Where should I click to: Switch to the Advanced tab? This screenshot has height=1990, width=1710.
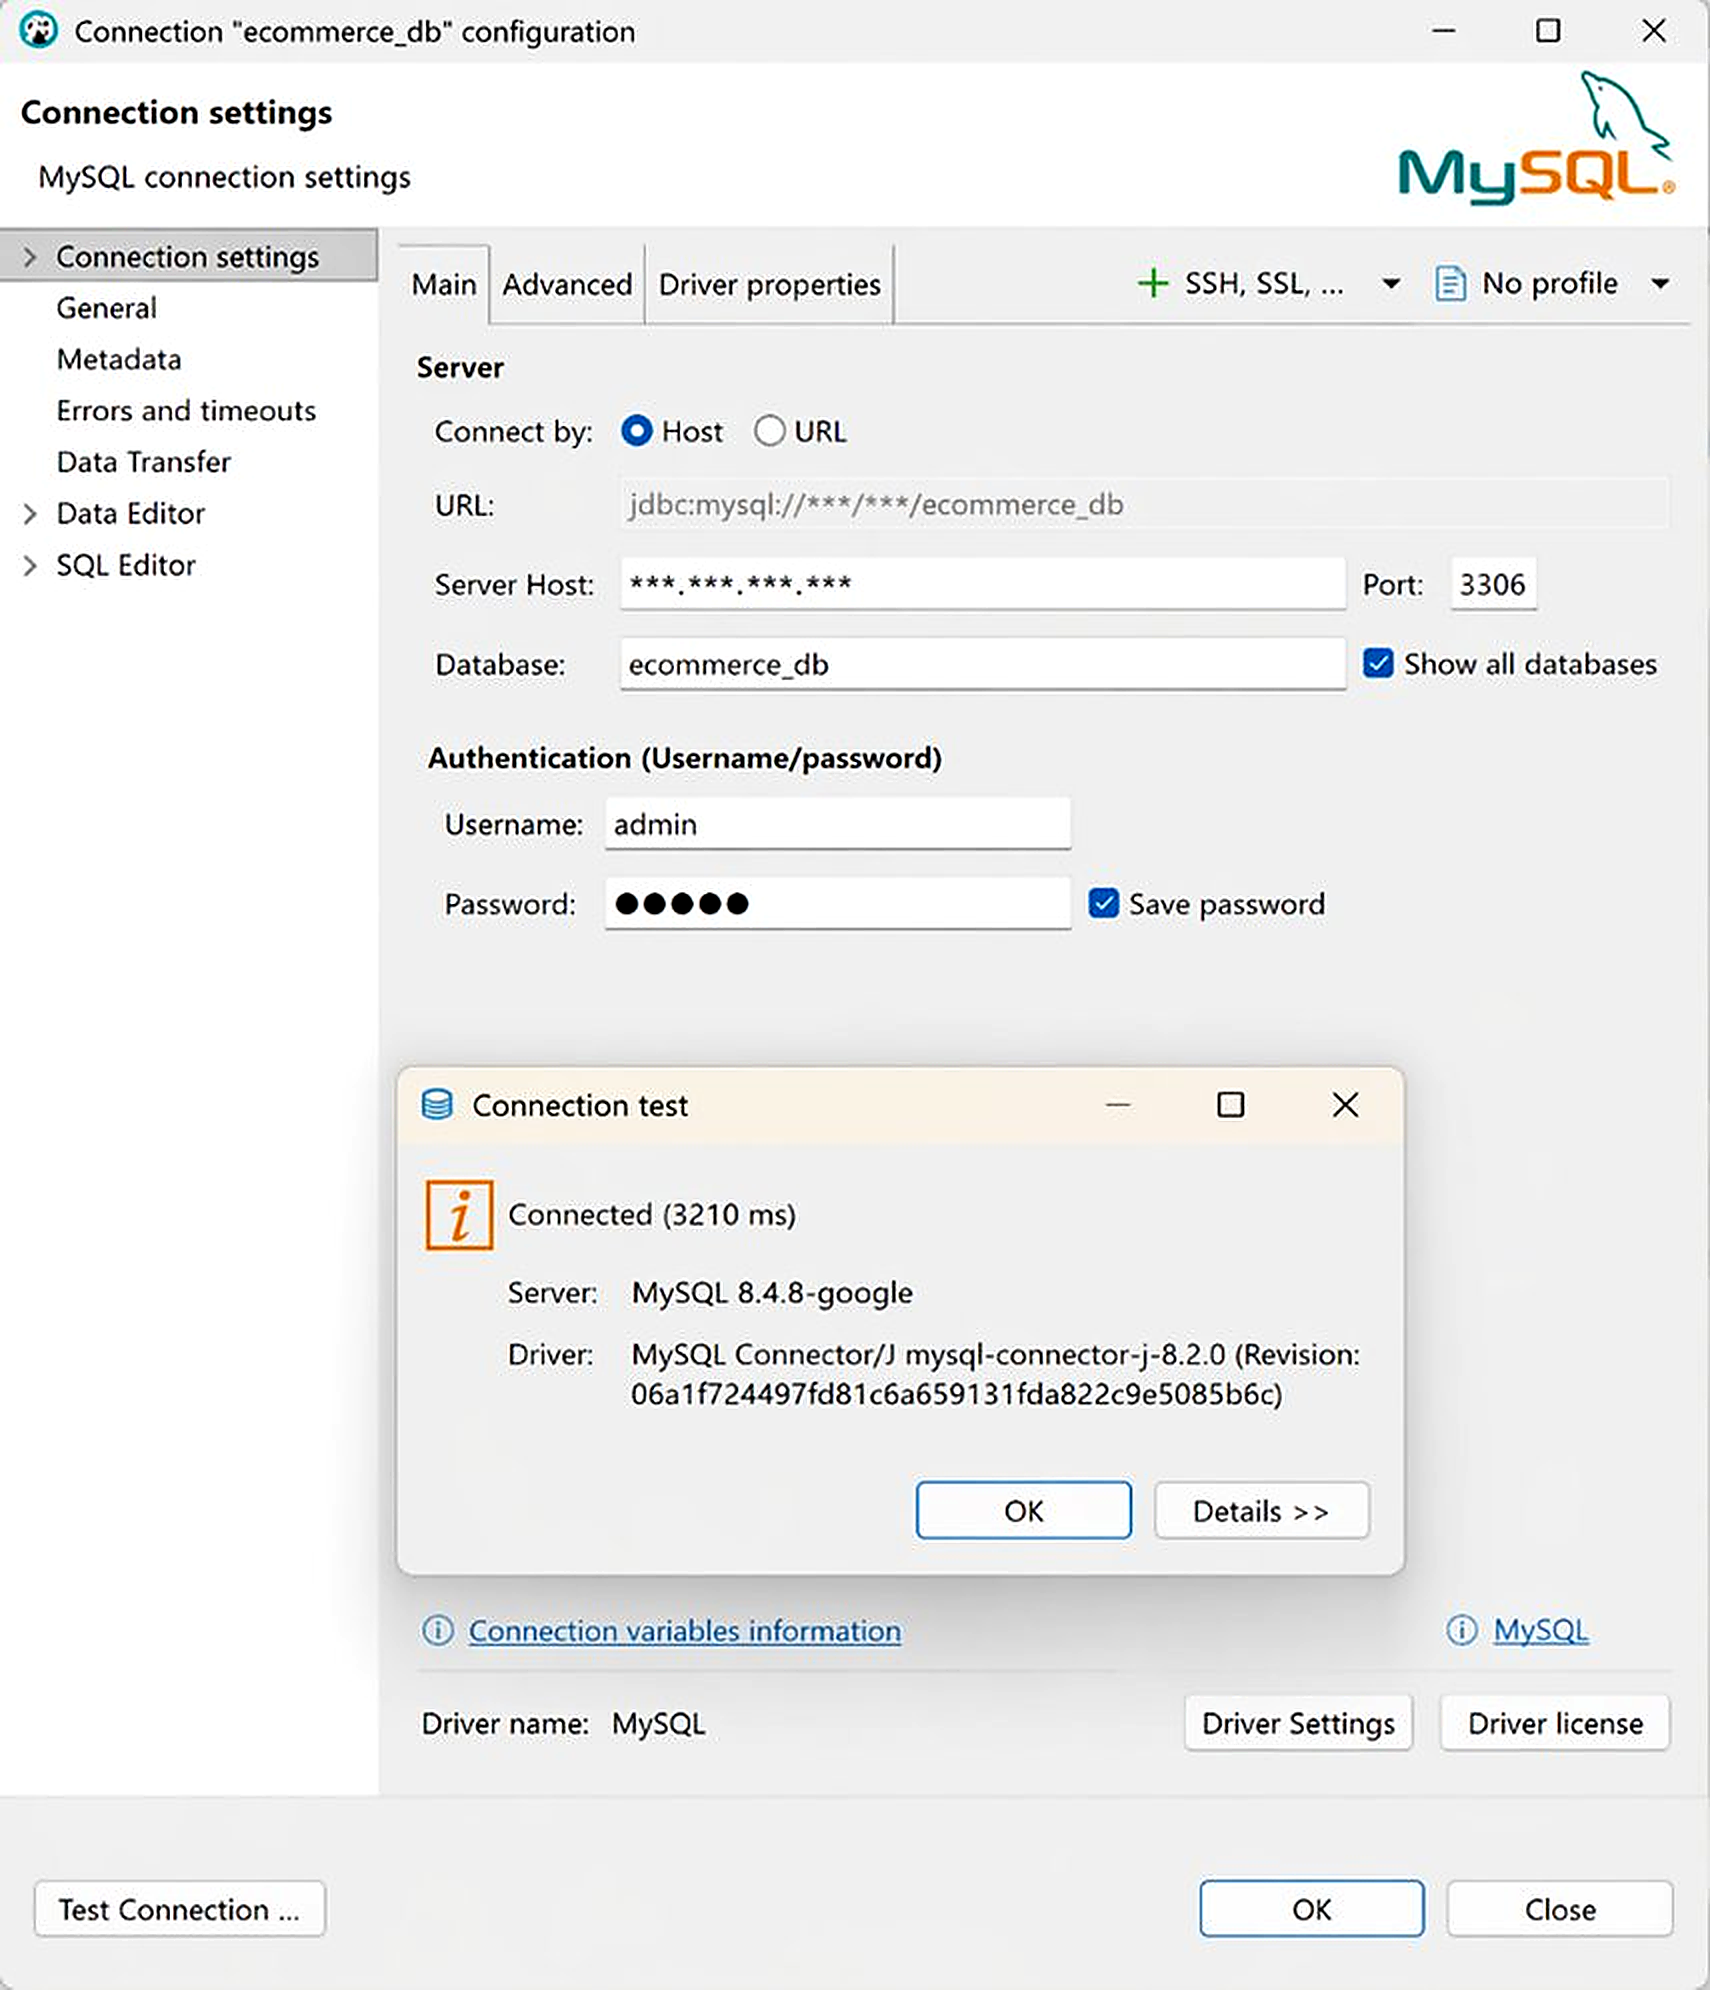click(567, 285)
